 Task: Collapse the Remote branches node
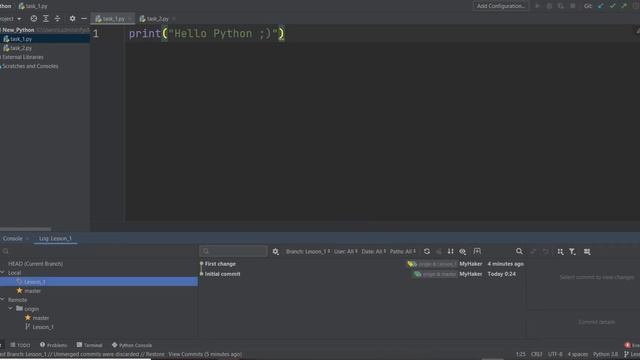[3, 300]
